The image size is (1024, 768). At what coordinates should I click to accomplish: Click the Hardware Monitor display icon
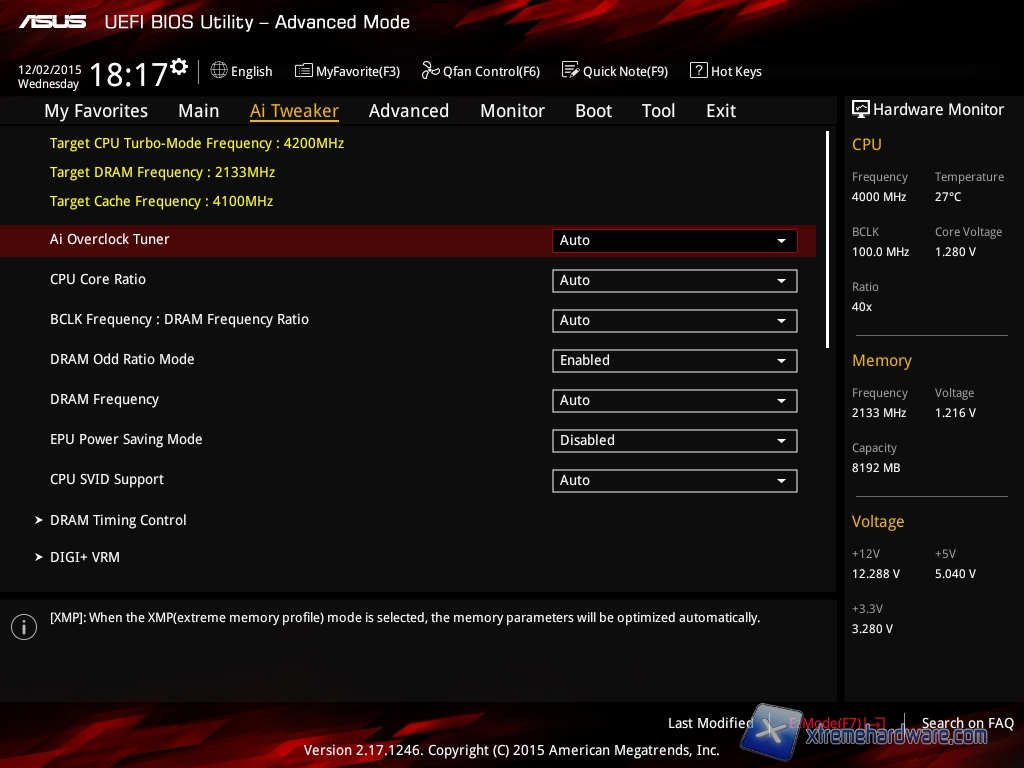pos(860,110)
